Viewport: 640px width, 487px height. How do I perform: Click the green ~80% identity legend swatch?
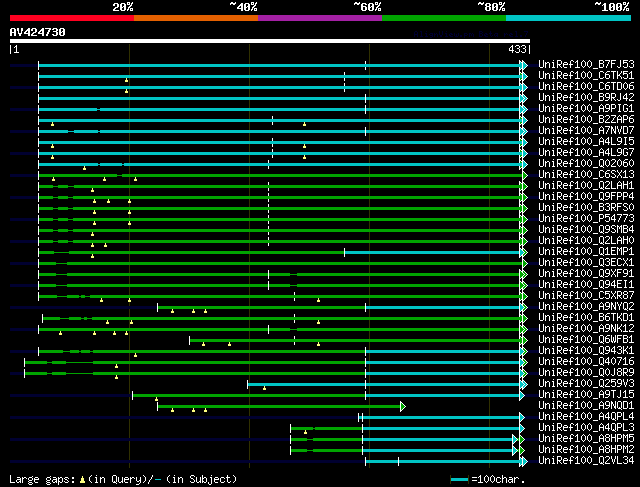click(444, 18)
